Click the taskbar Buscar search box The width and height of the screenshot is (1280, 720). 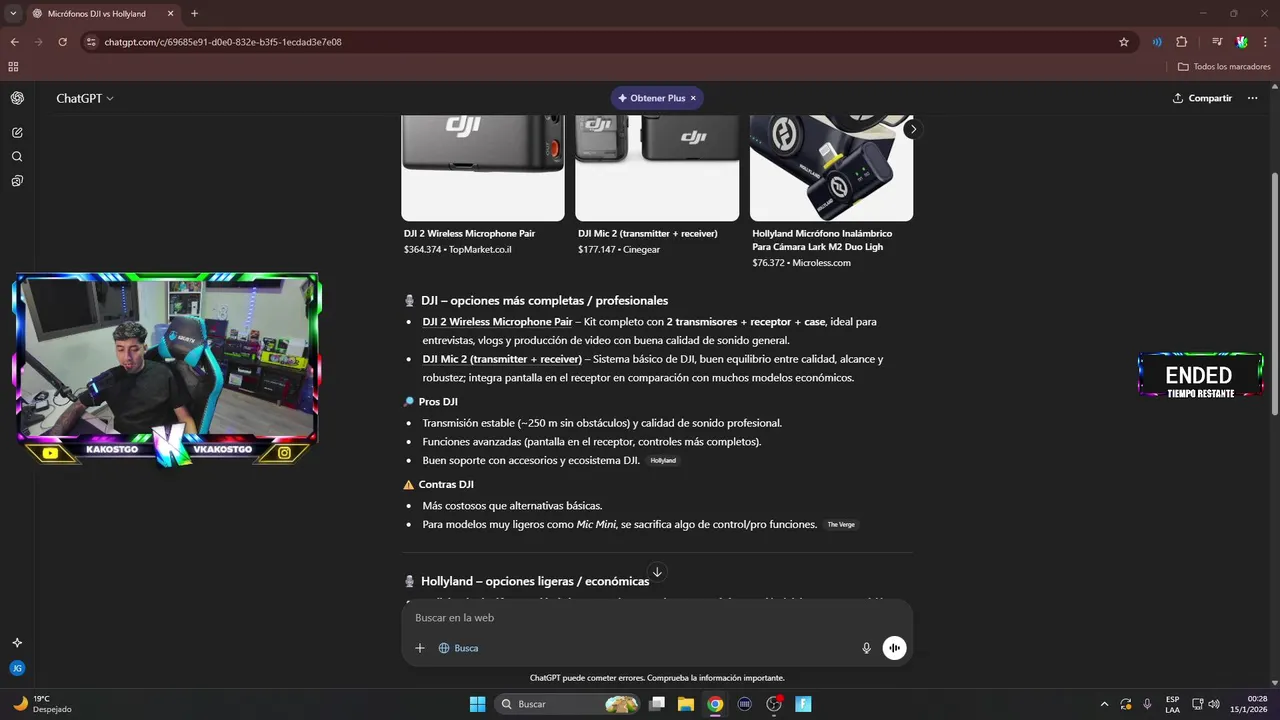tap(568, 704)
